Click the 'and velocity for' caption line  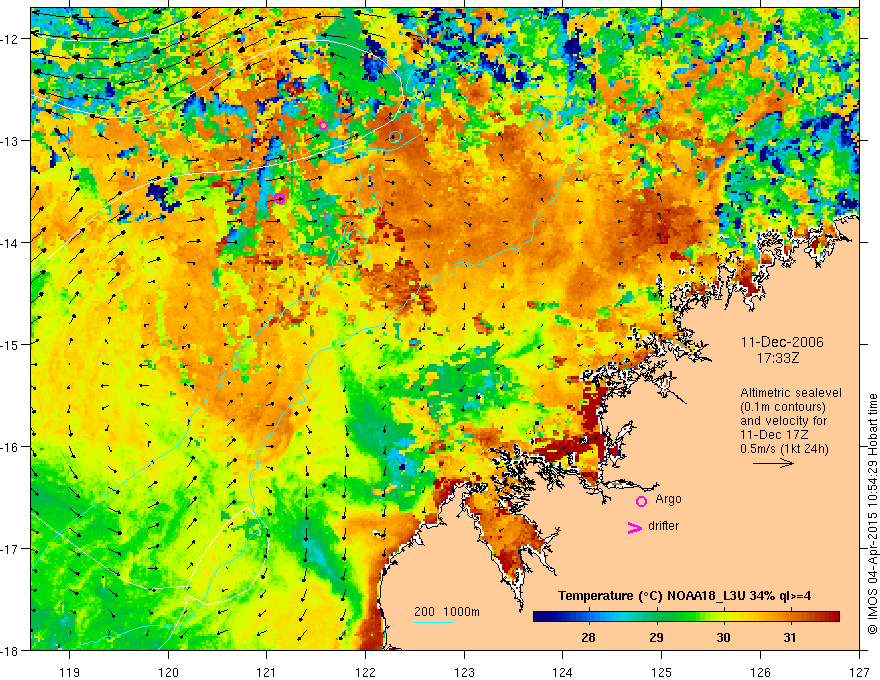[783, 421]
